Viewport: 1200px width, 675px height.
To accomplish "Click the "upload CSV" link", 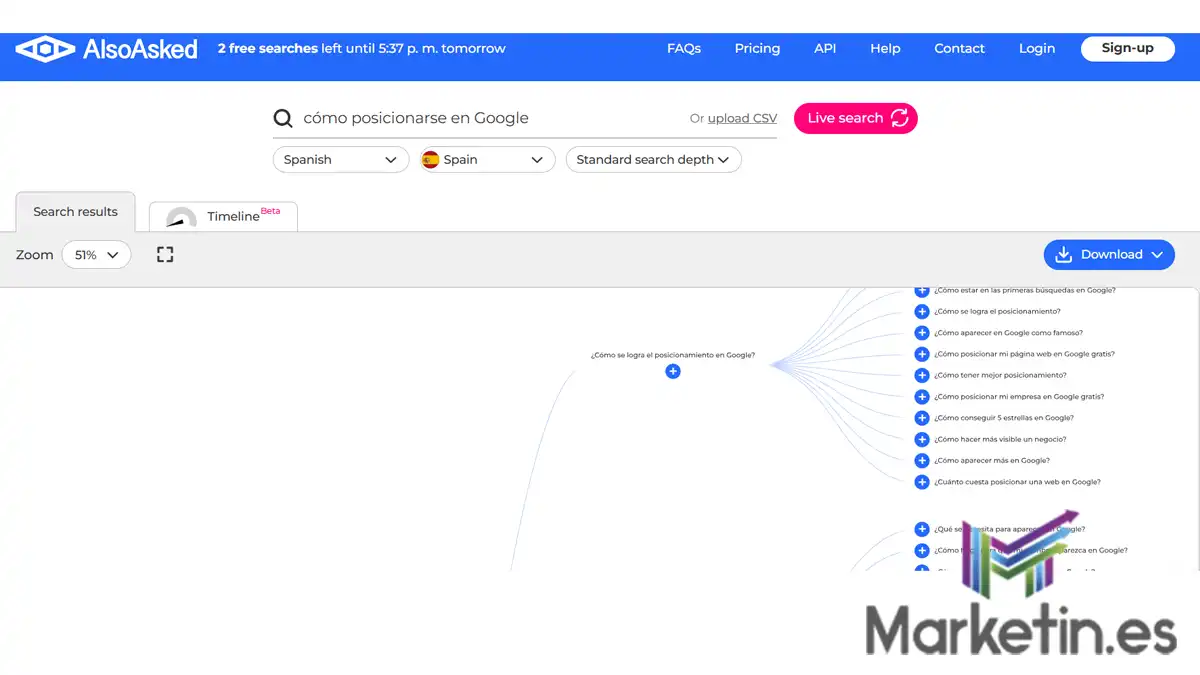I will [x=741, y=118].
